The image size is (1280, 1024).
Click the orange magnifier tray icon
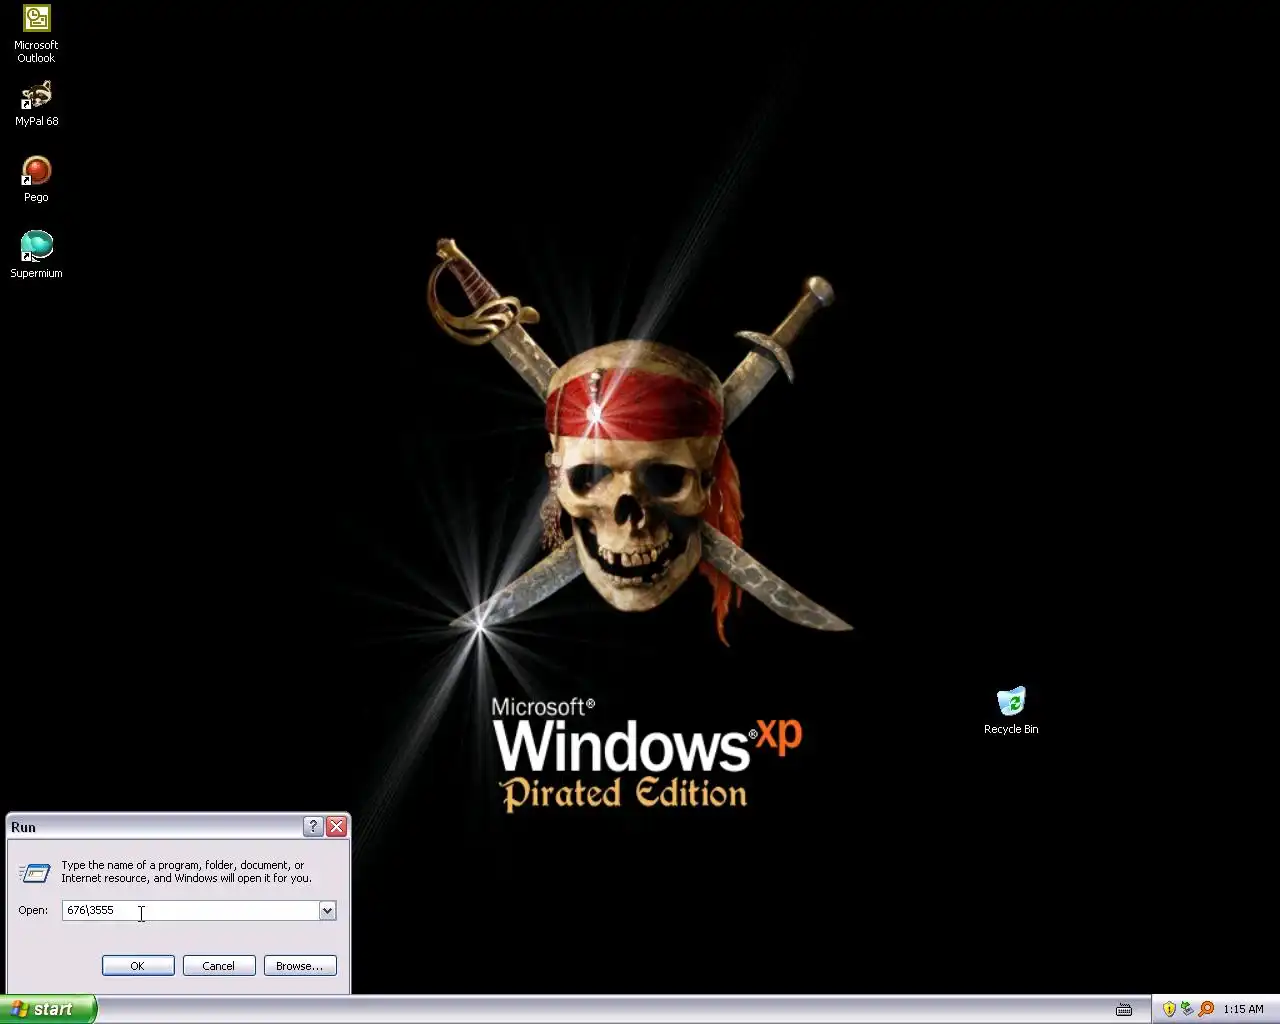point(1206,1009)
